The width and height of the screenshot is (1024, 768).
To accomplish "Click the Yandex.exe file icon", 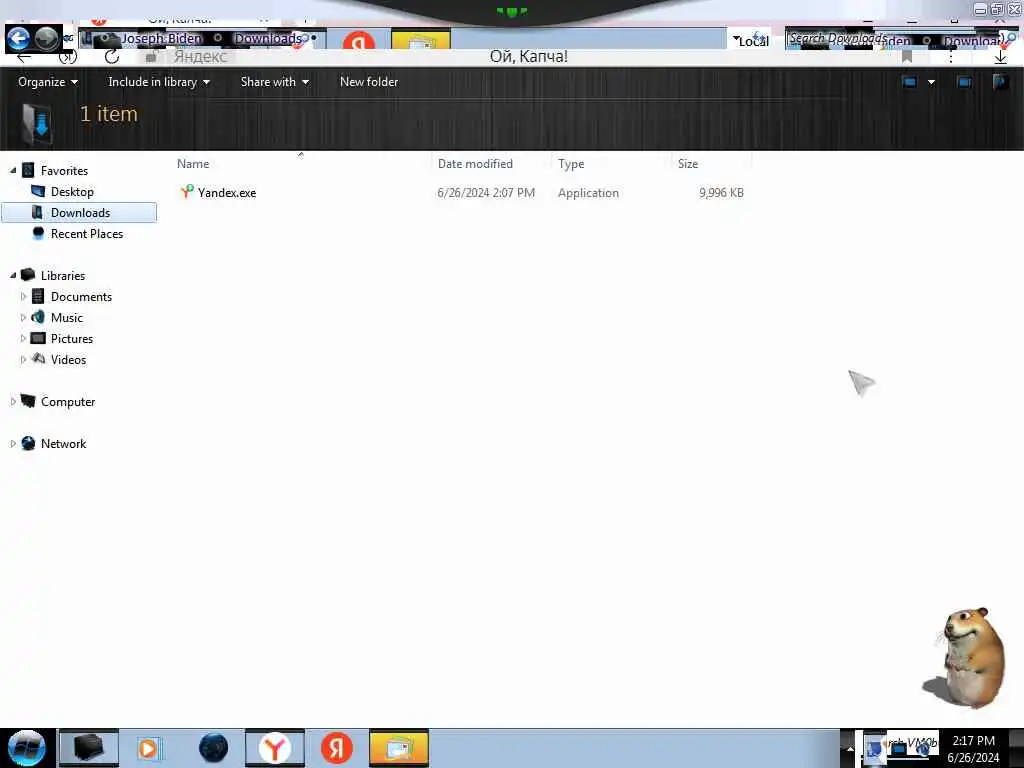I will 187,191.
